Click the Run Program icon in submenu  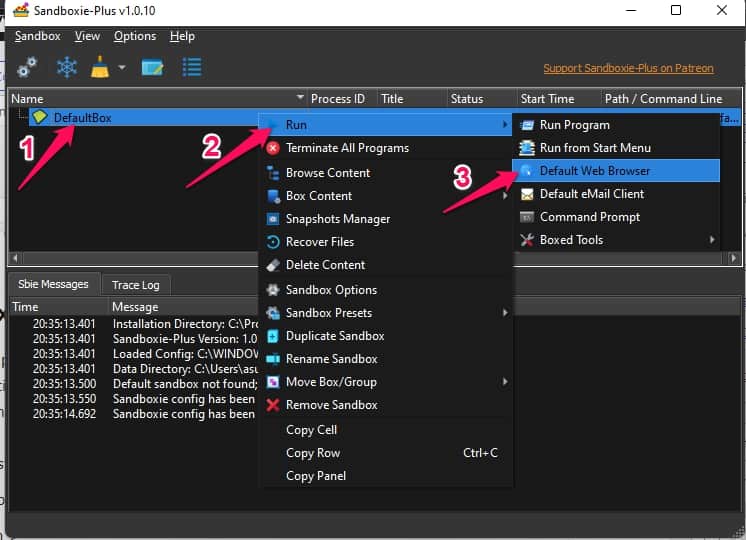point(527,125)
